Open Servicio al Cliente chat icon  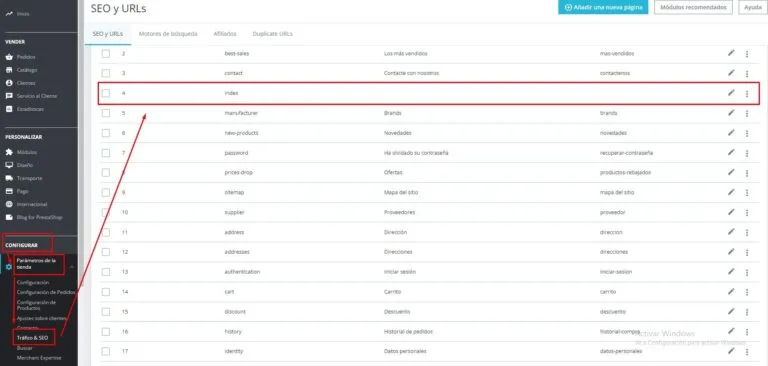9,96
